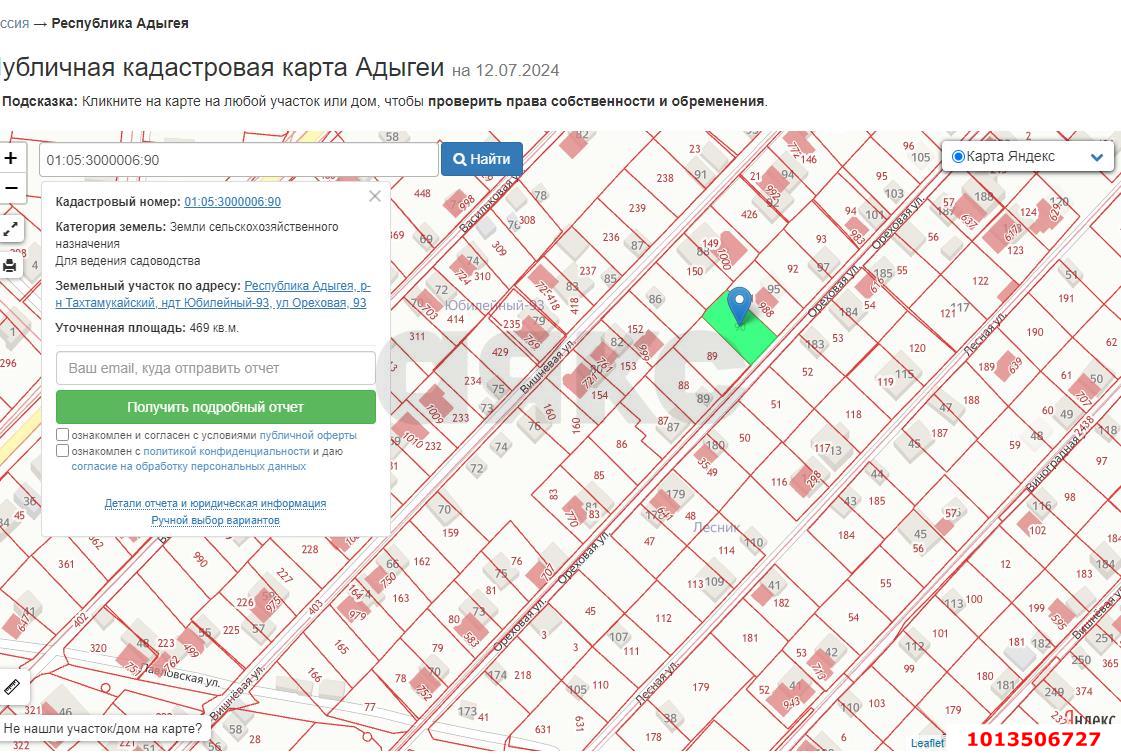This screenshot has height=755, width=1121.
Task: Print the cadastral map
Action: tap(11, 265)
